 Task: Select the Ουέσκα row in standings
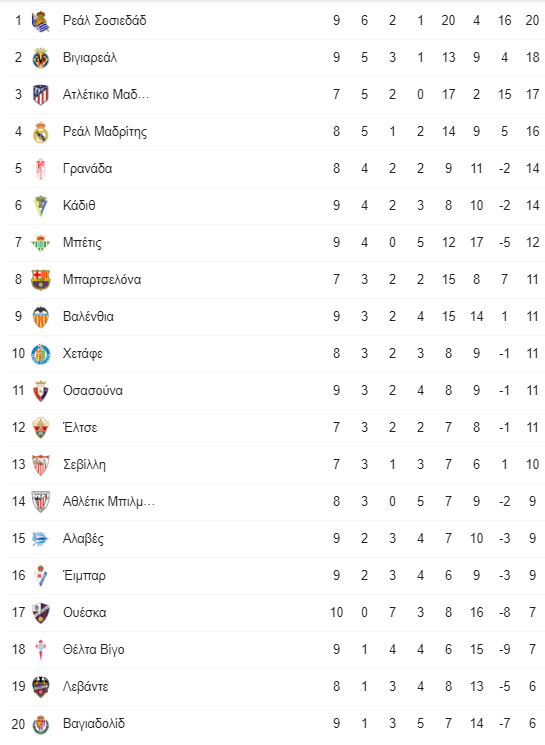tap(276, 613)
